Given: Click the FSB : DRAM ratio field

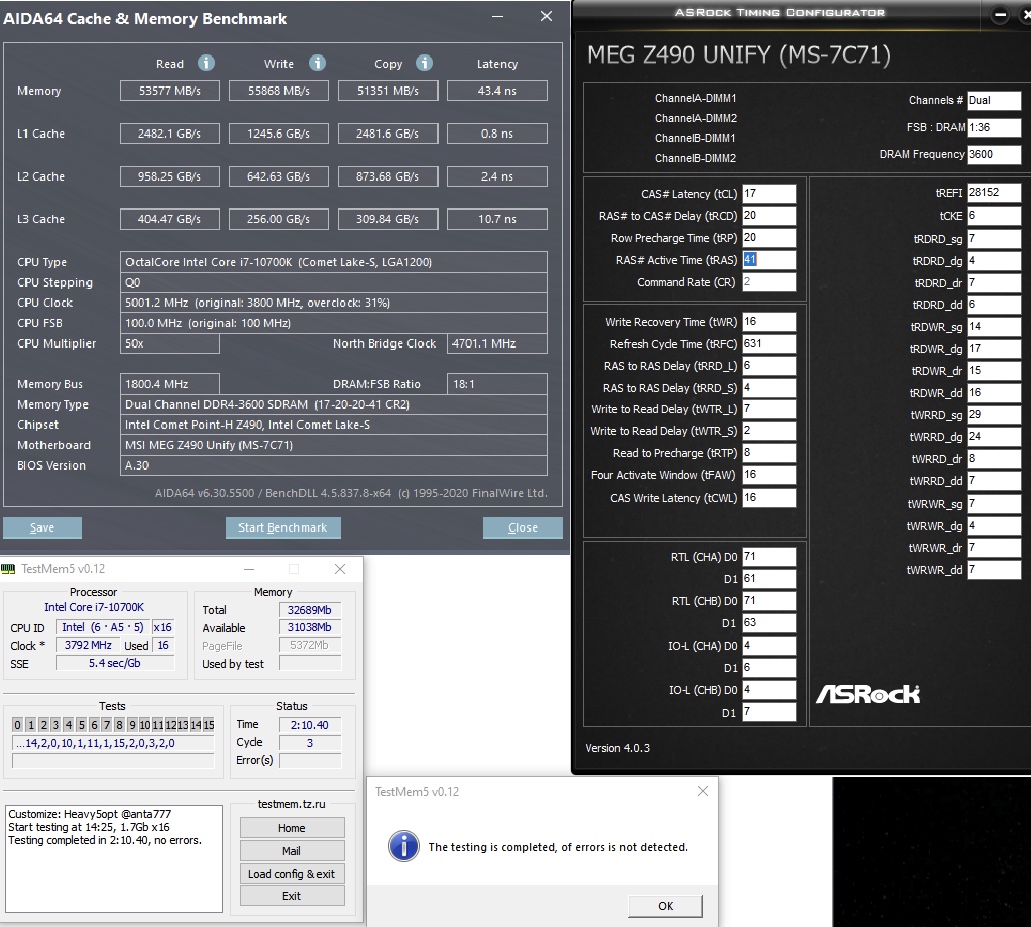Looking at the screenshot, I should (x=994, y=128).
